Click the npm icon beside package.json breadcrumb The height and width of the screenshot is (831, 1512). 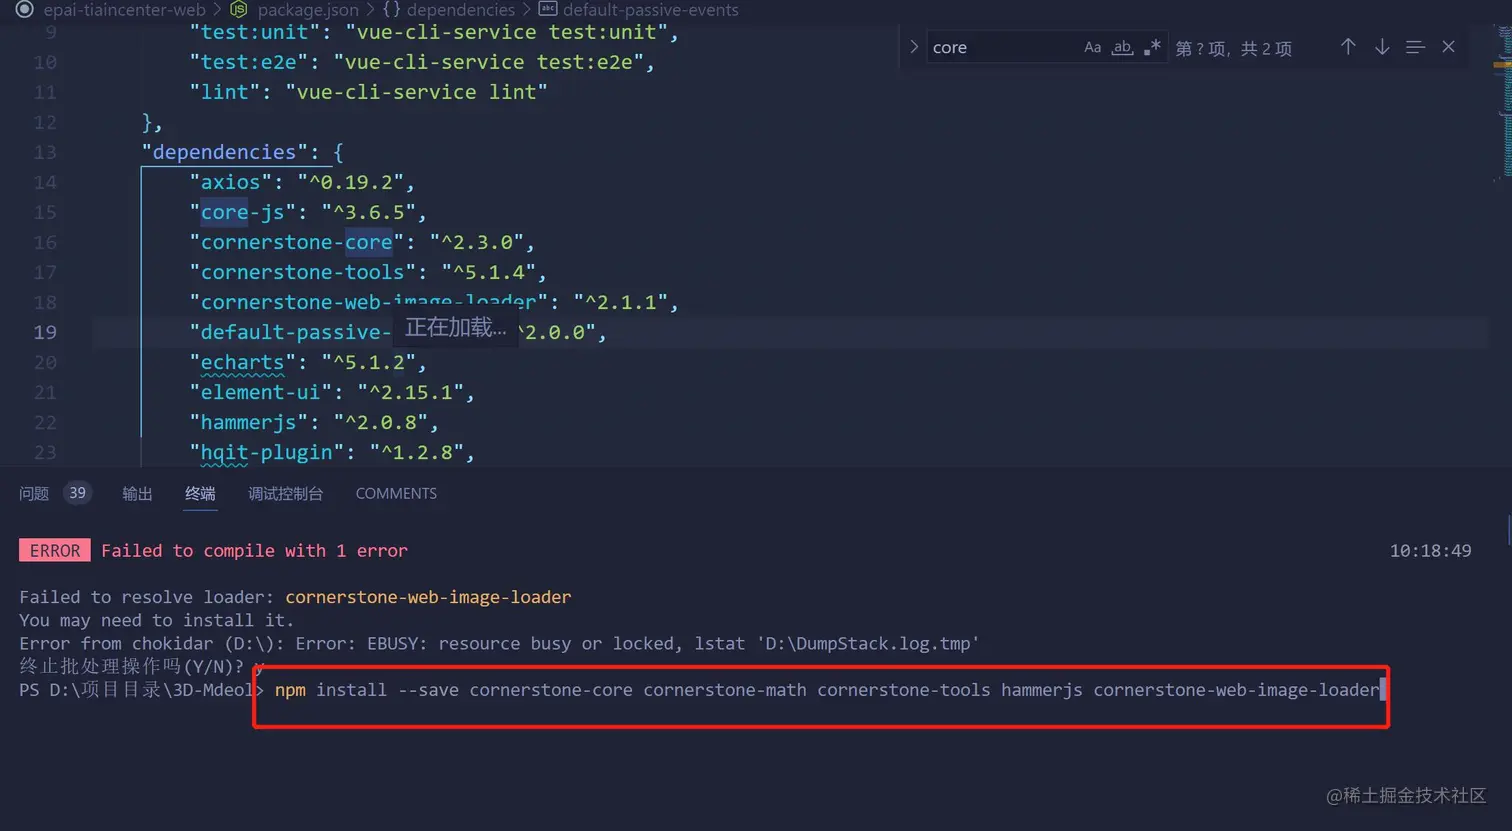[238, 10]
